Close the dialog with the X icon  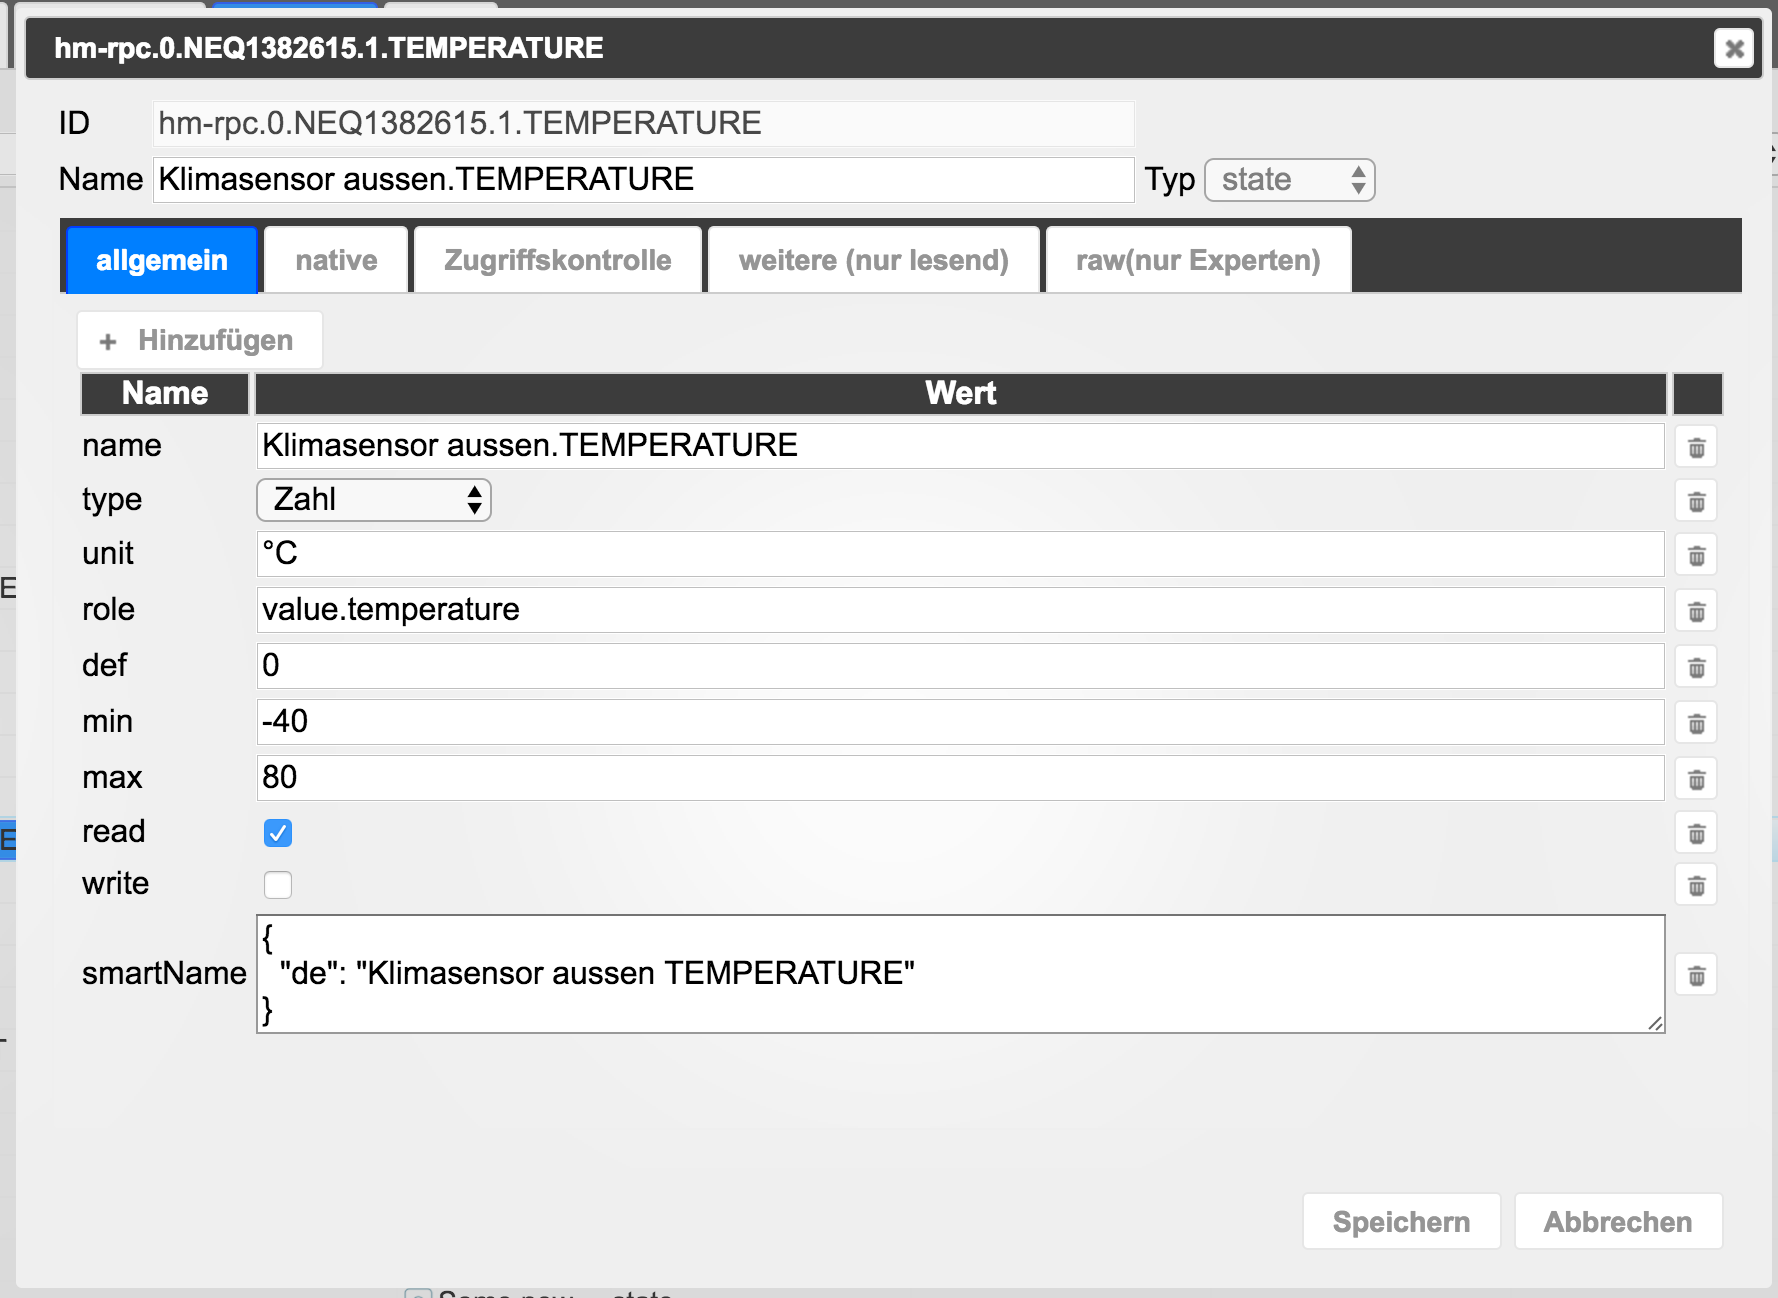[1734, 48]
